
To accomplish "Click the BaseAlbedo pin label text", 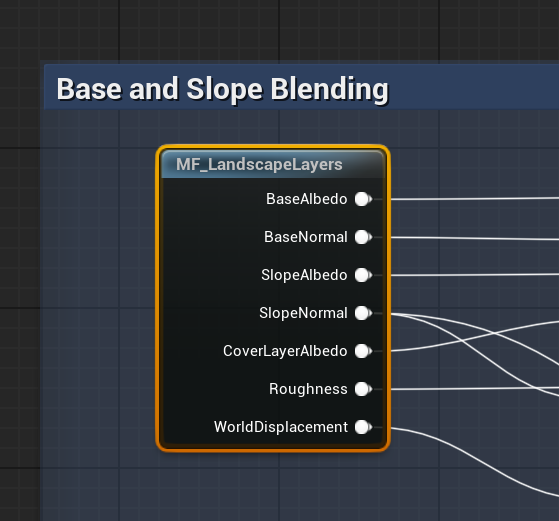I will [307, 199].
